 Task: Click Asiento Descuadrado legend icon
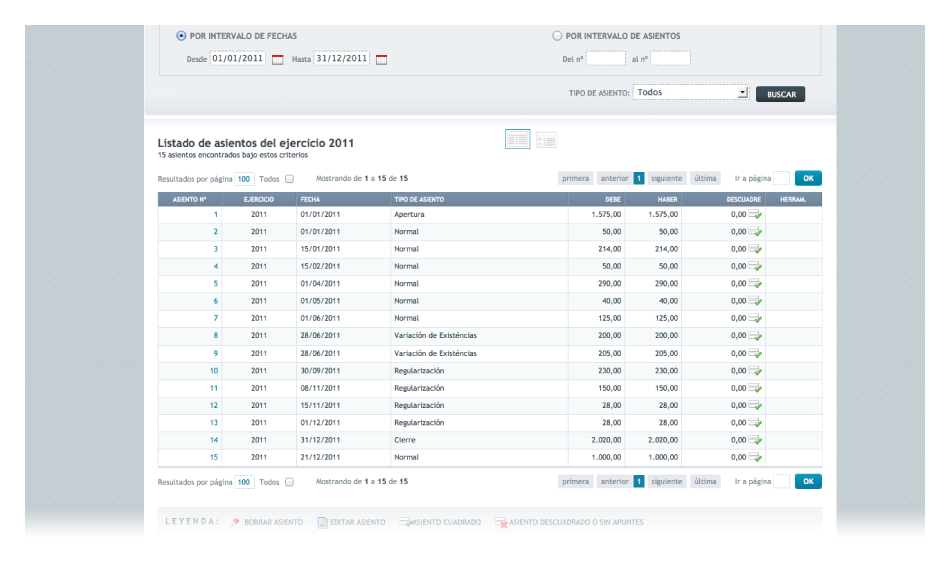[501, 522]
